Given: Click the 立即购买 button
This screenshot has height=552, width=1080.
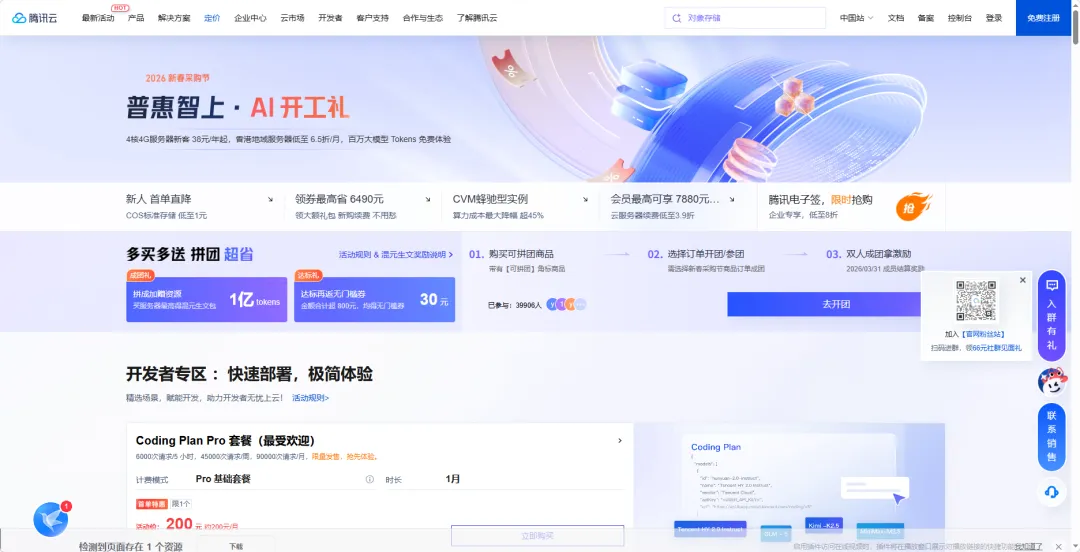Looking at the screenshot, I should point(537,535).
